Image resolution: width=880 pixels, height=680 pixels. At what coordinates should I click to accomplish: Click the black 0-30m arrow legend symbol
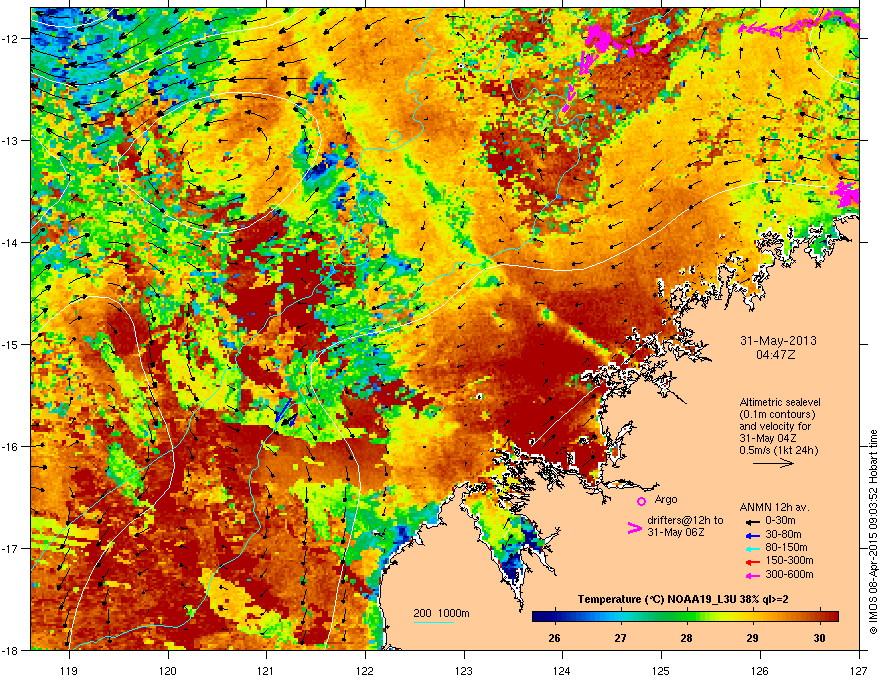click(752, 521)
